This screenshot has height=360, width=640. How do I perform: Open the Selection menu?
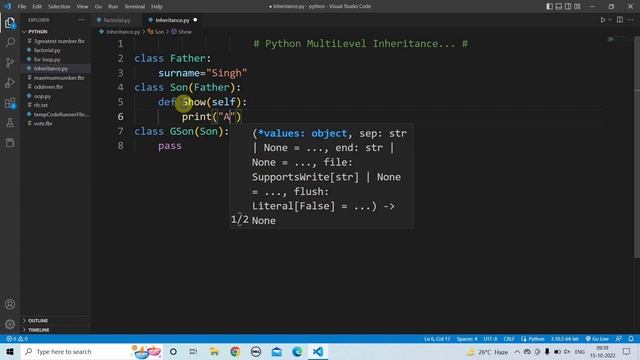pos(59,7)
